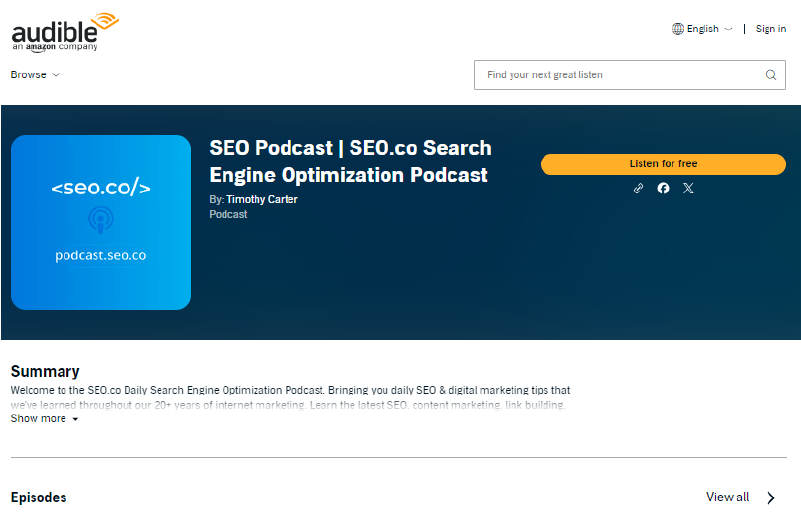Open the Sign in link
The image size is (801, 531).
(770, 29)
